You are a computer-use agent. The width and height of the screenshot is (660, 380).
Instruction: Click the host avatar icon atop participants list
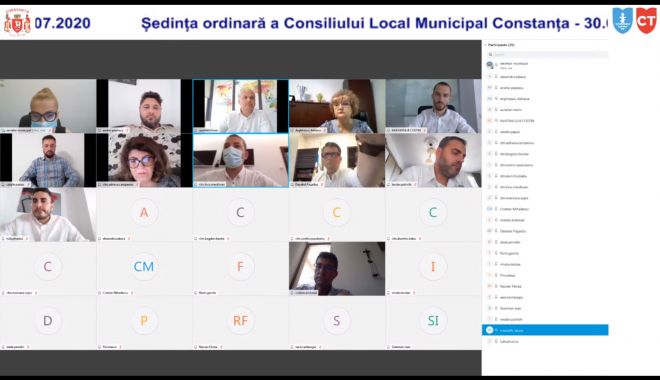point(490,65)
